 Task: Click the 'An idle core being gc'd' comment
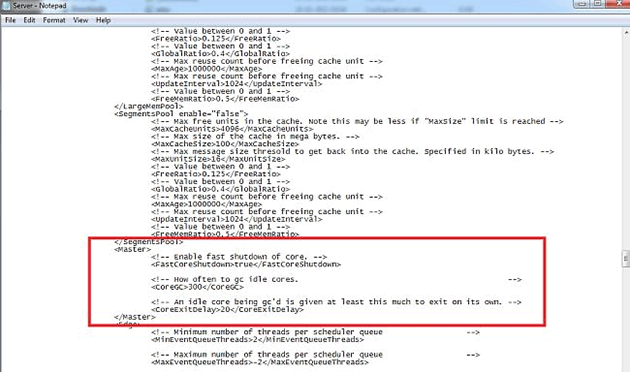pos(336,302)
